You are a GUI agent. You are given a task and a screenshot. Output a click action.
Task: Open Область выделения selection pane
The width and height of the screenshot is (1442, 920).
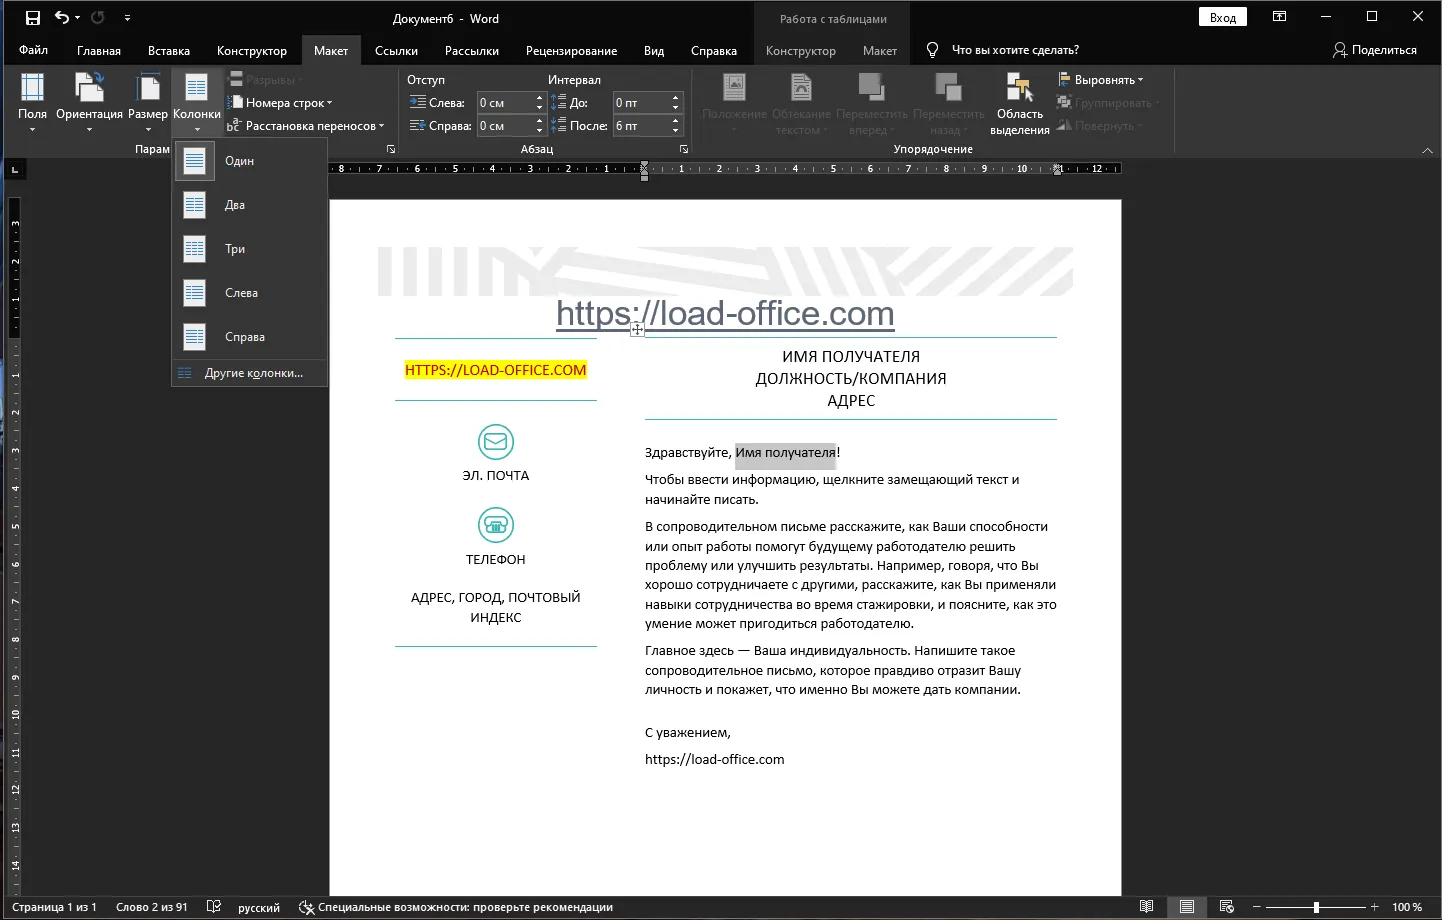pos(1020,103)
